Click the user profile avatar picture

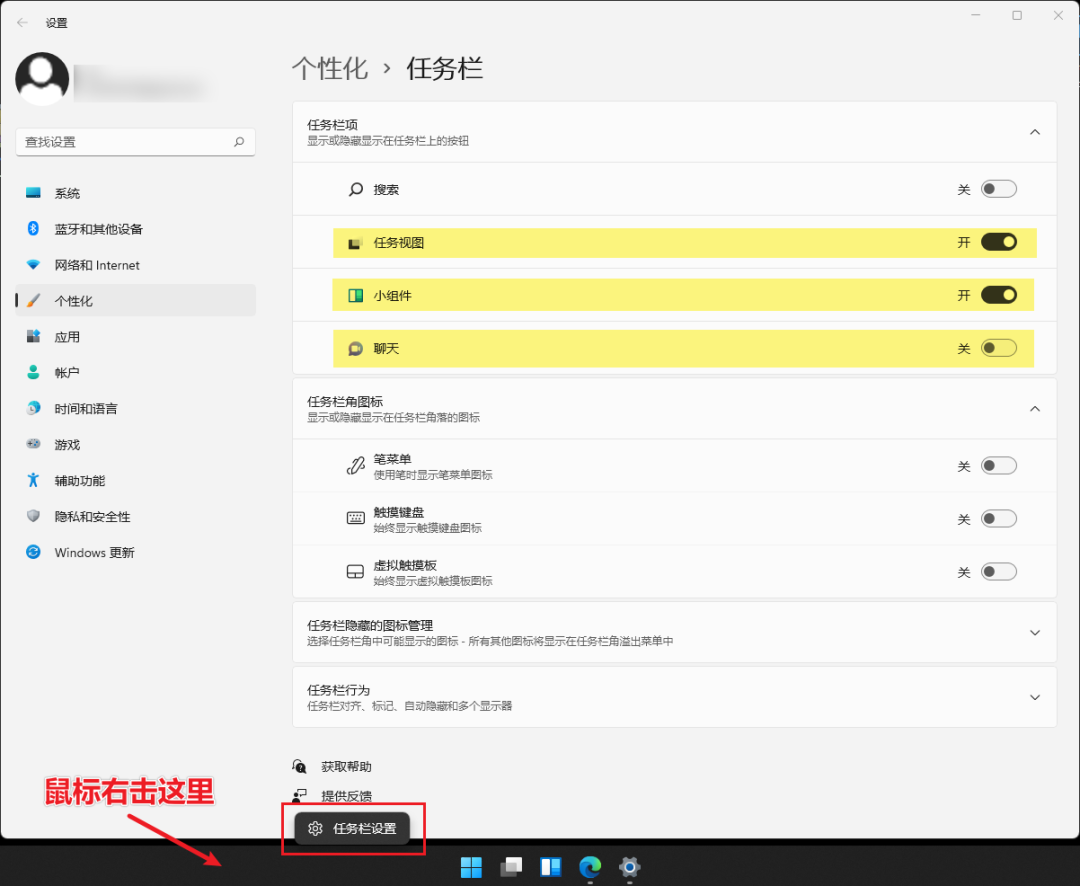click(42, 79)
